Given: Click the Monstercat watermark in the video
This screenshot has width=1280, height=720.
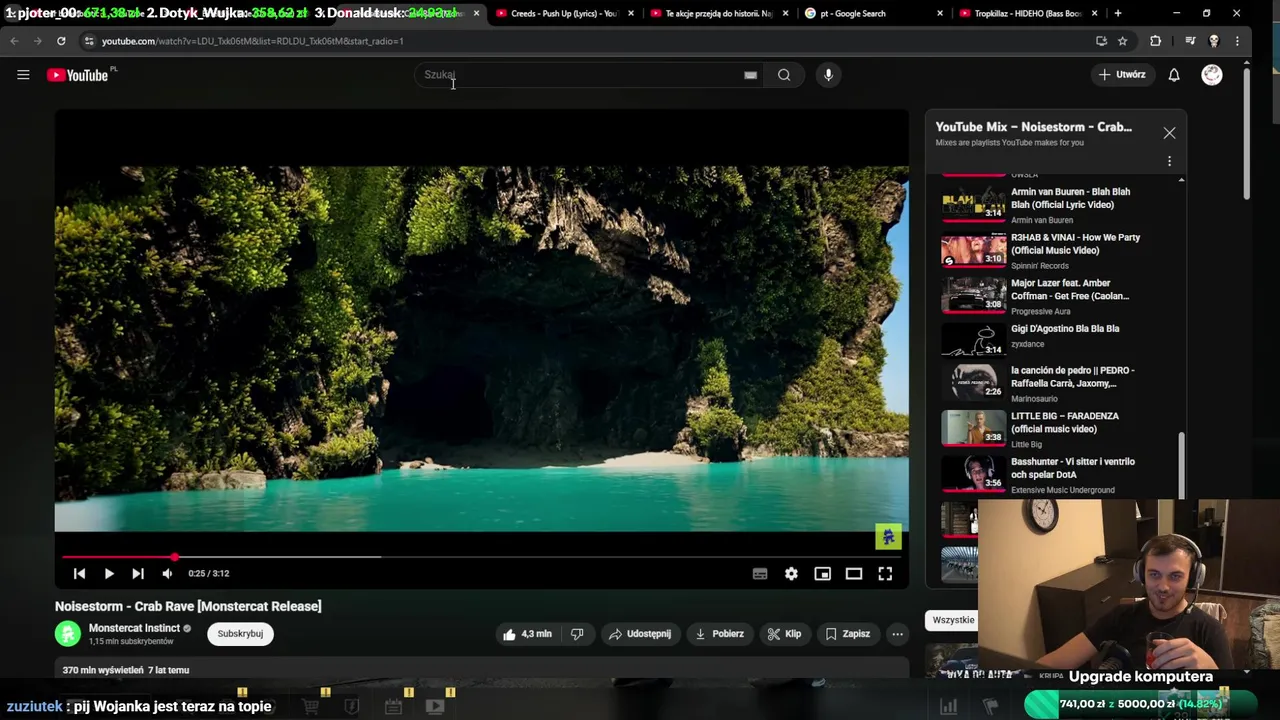Looking at the screenshot, I should (888, 537).
